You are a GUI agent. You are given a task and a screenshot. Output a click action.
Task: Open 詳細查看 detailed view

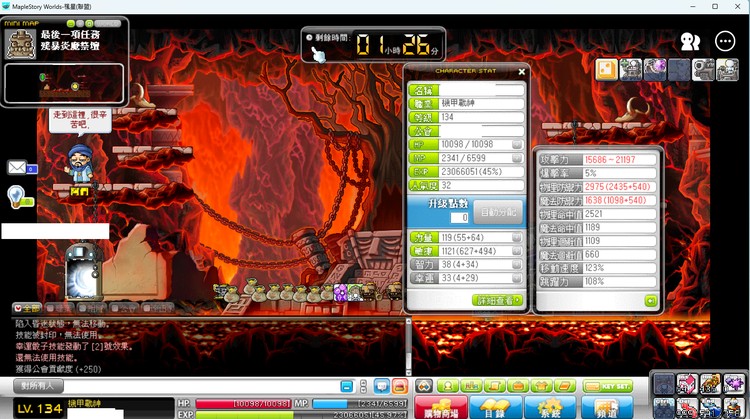coord(497,300)
